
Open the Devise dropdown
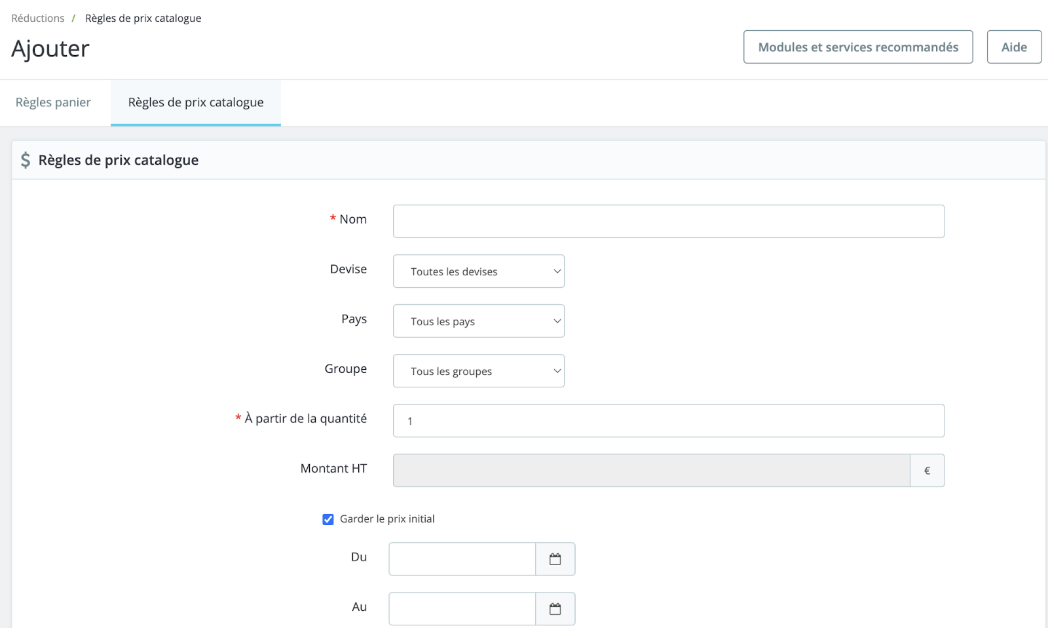coord(479,271)
